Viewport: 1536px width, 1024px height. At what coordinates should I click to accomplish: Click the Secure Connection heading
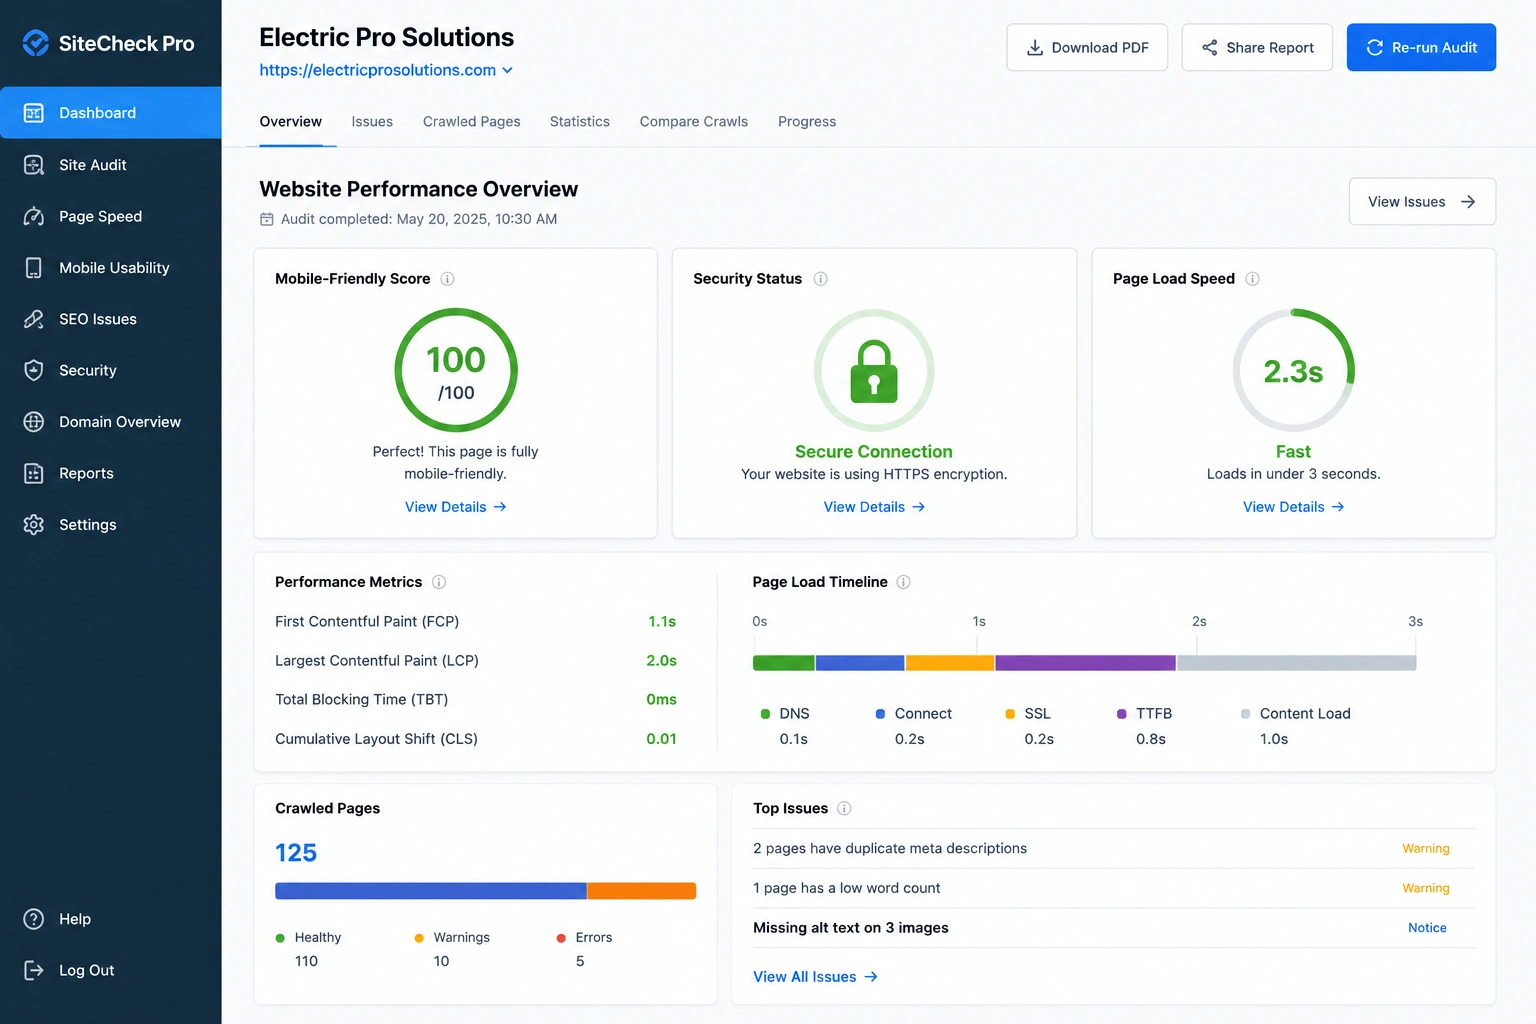click(874, 452)
